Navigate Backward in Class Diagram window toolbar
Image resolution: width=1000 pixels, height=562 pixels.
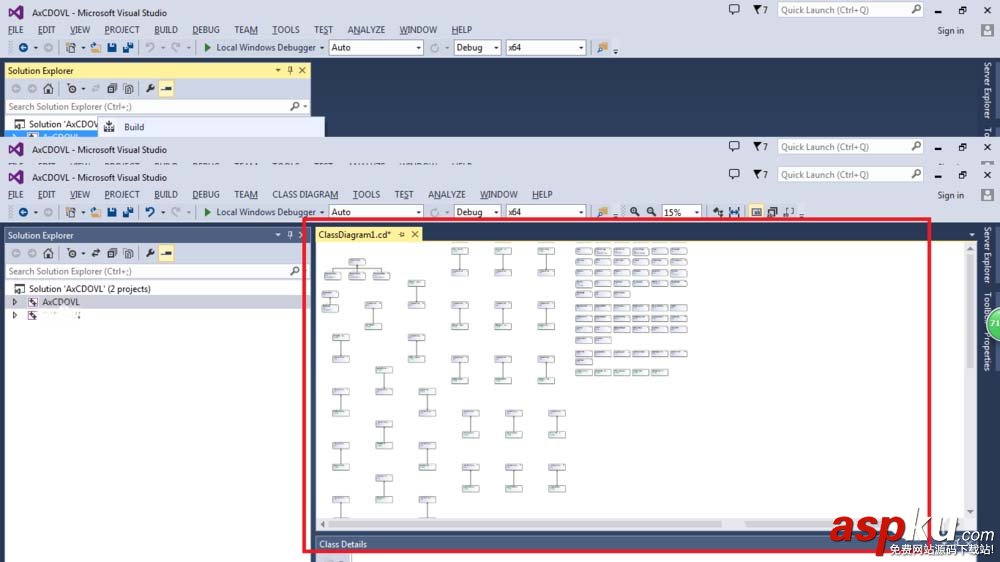(23, 212)
